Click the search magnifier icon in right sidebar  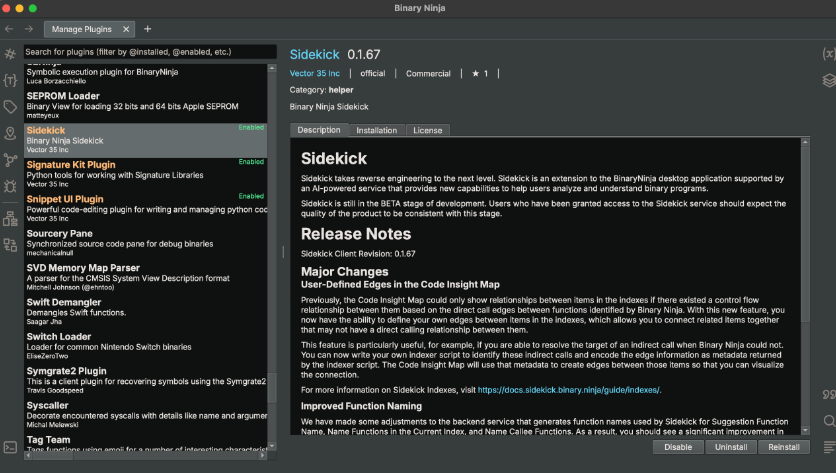[x=828, y=420]
